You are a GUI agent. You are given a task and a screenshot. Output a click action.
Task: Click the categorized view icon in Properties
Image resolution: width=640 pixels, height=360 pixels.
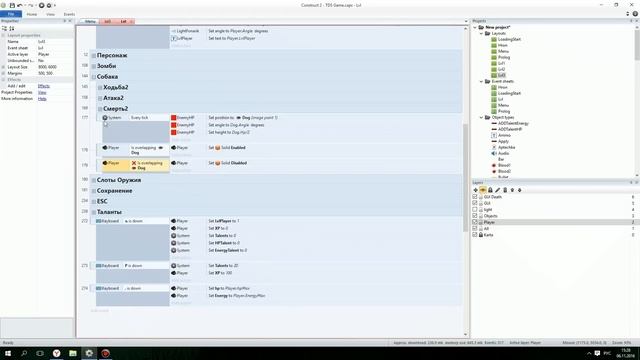point(4,29)
